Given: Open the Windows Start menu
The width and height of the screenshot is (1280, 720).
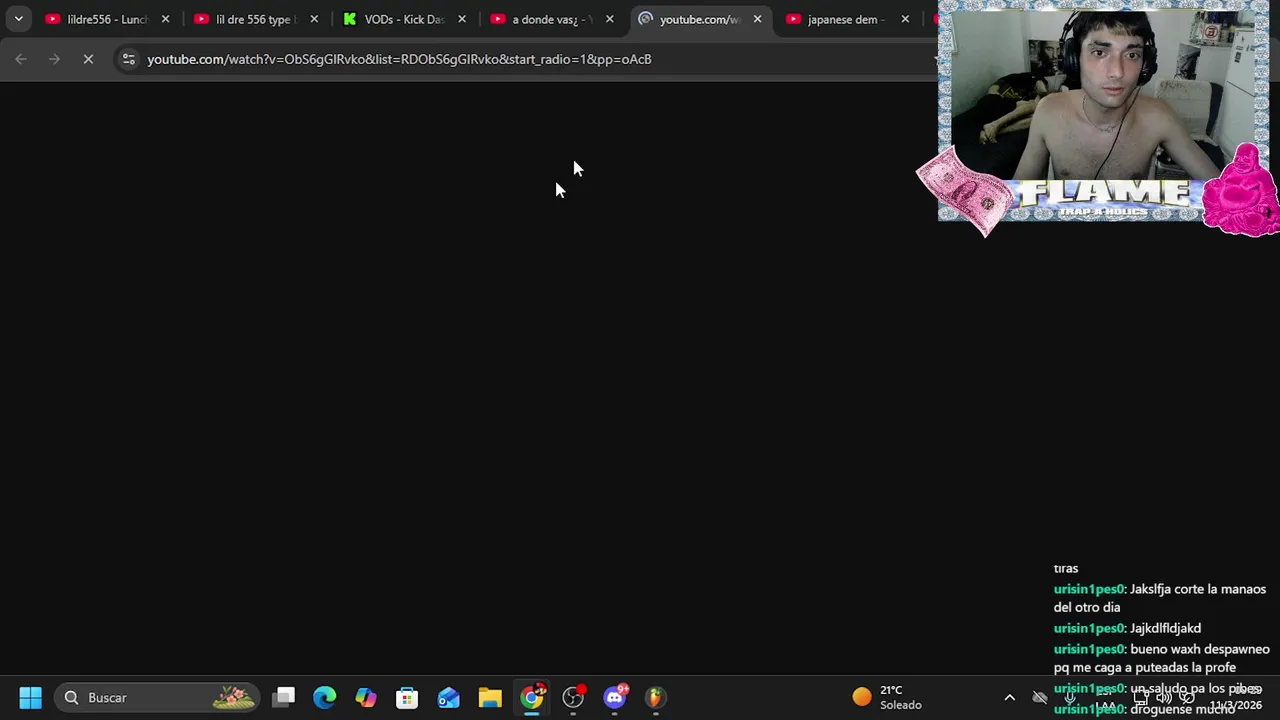Looking at the screenshot, I should [x=30, y=697].
